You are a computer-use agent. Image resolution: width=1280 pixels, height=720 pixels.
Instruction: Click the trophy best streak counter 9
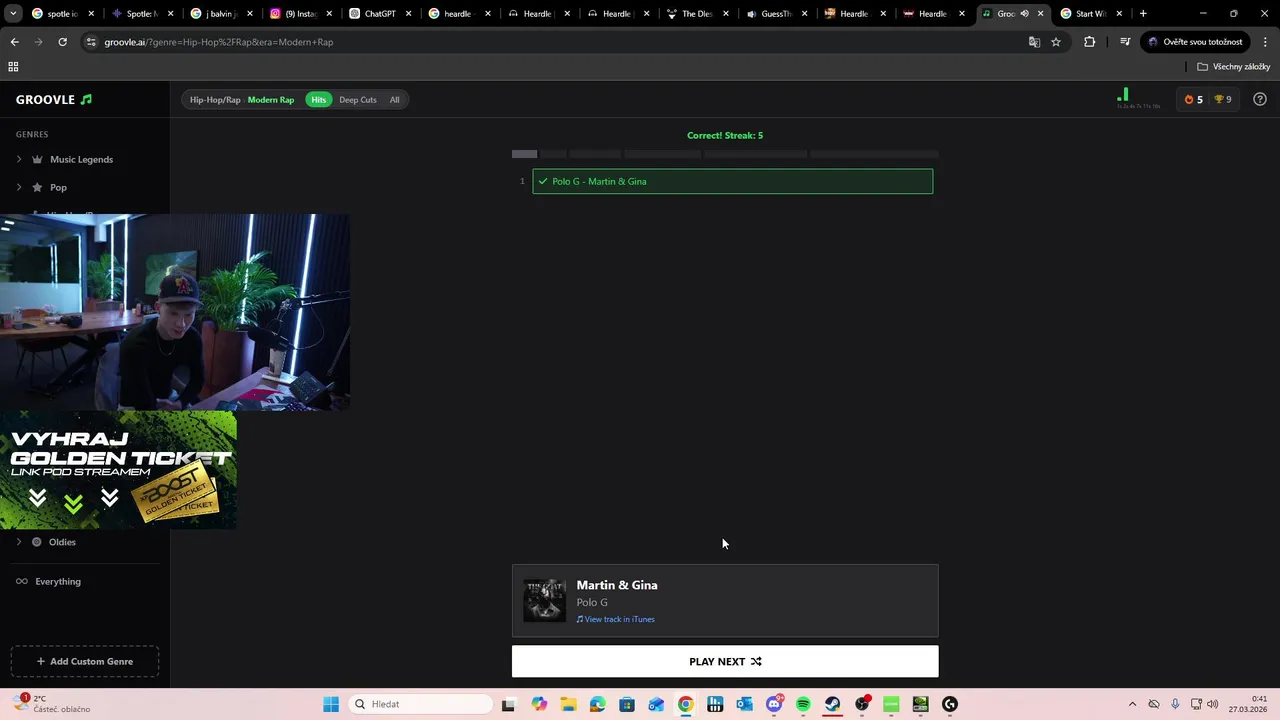click(x=1222, y=99)
